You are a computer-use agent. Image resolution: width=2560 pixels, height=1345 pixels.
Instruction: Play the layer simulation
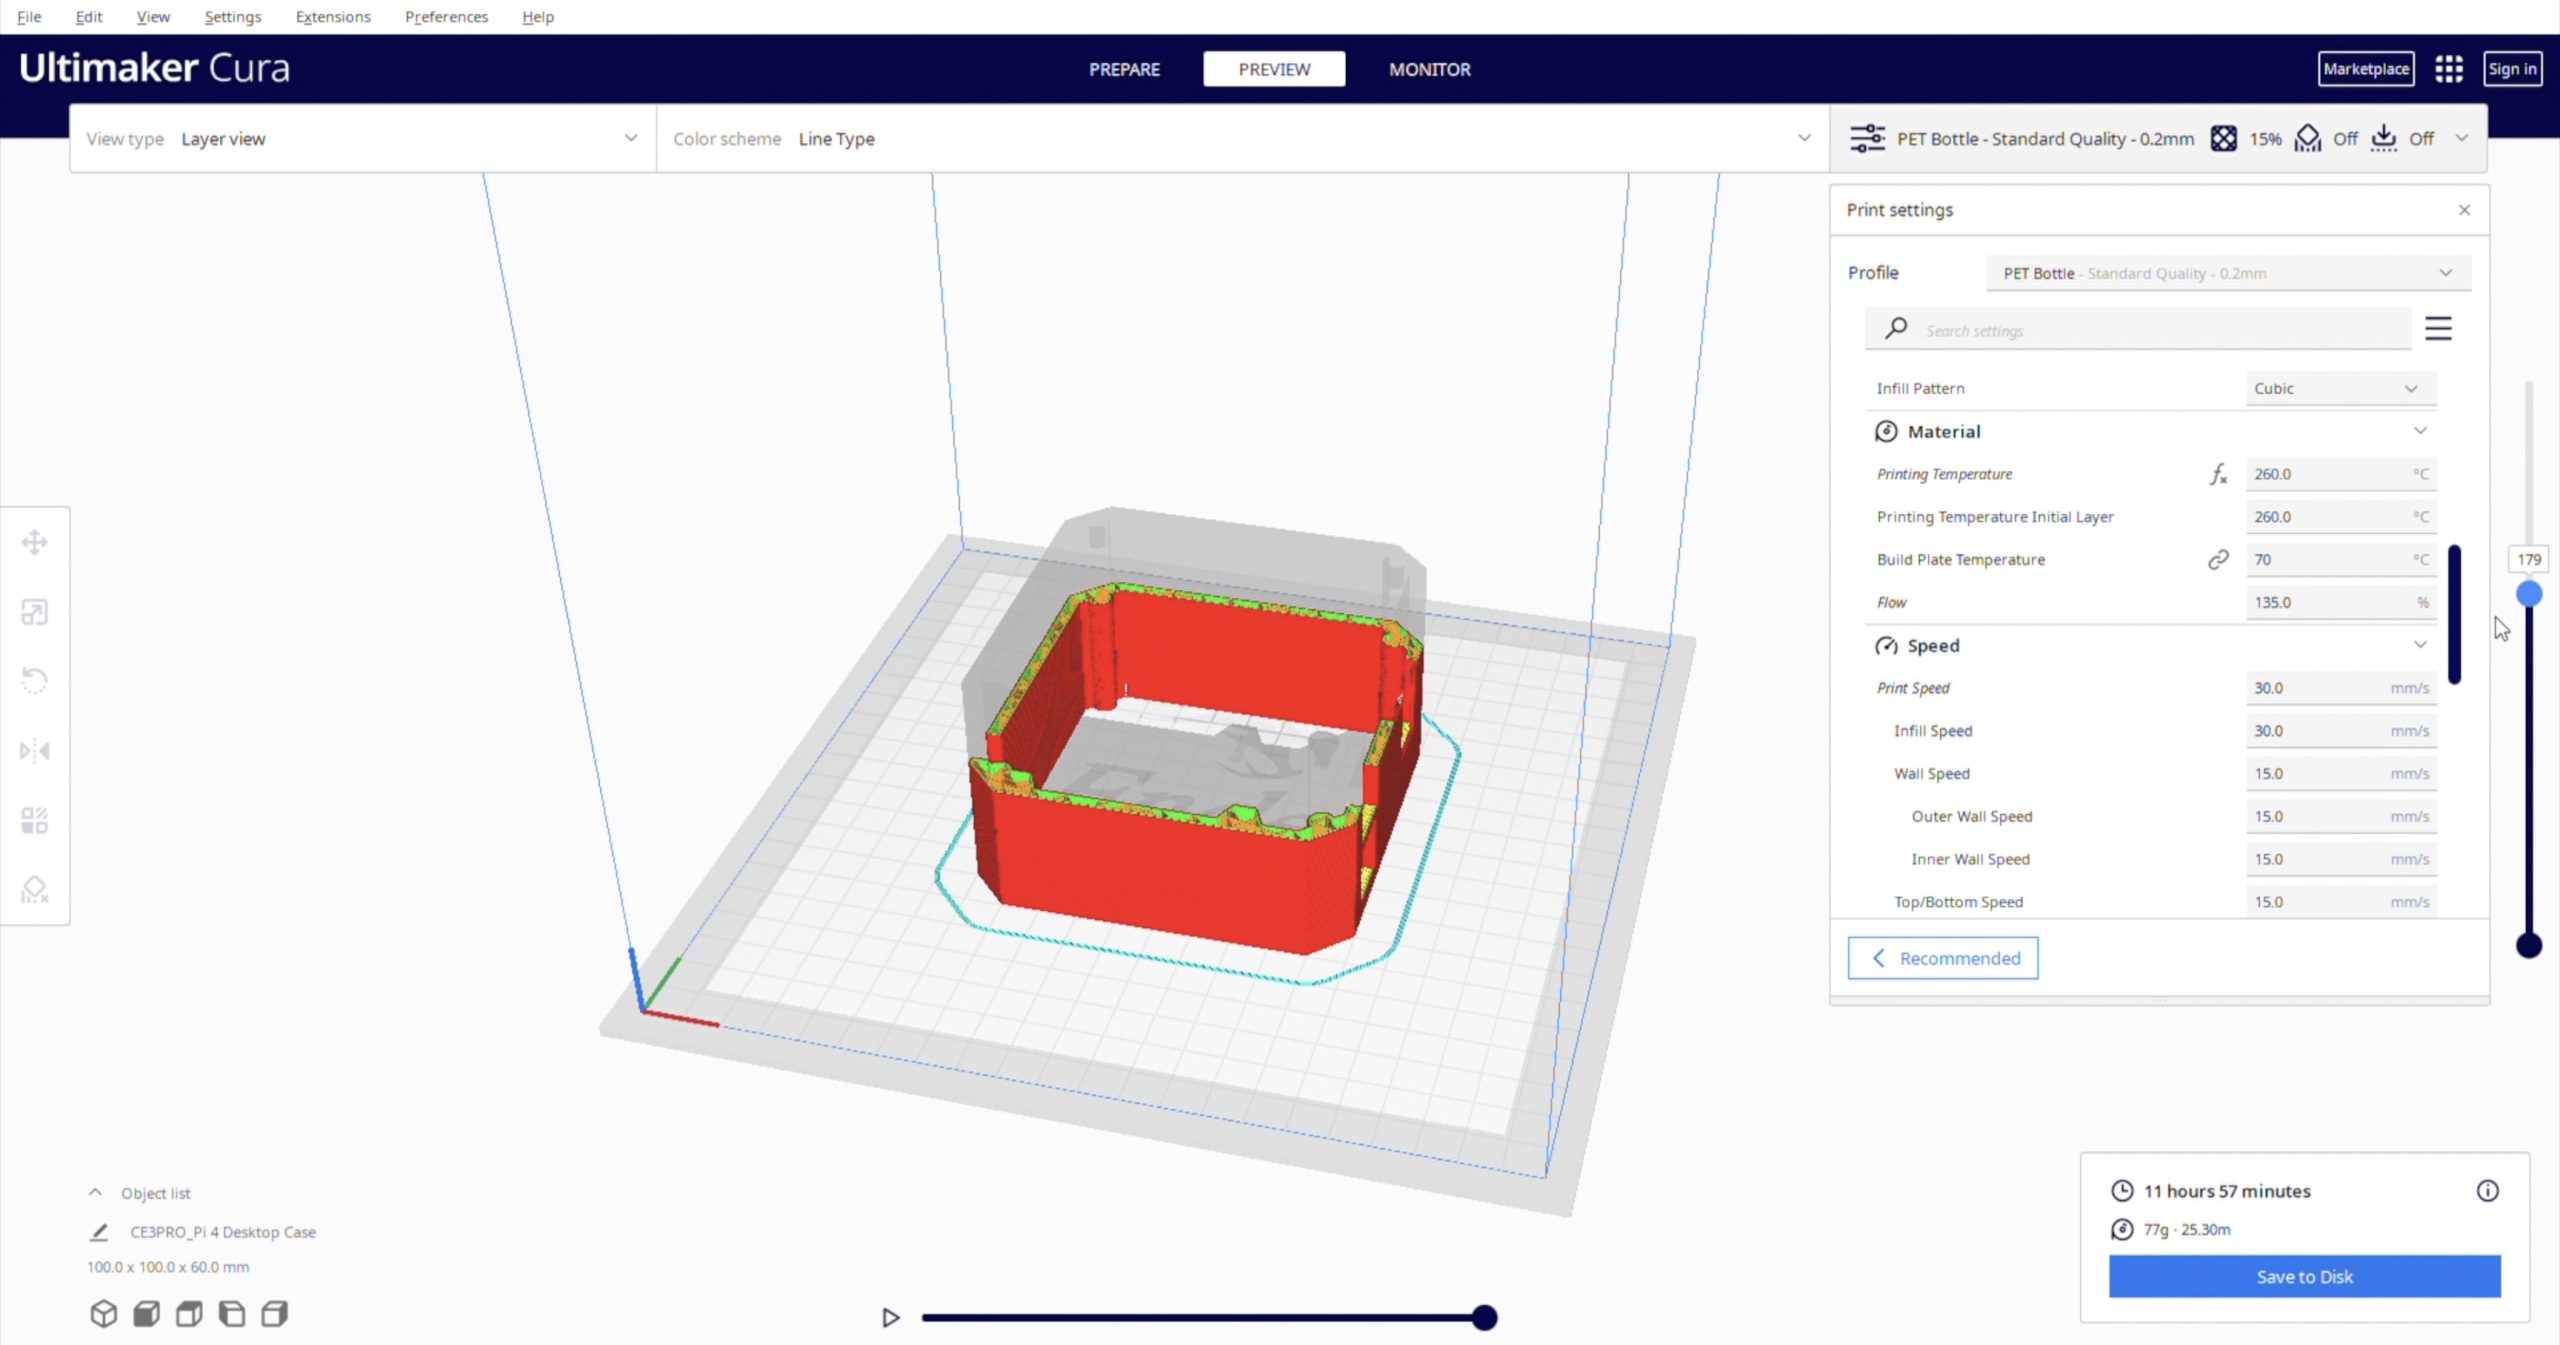coord(890,1317)
